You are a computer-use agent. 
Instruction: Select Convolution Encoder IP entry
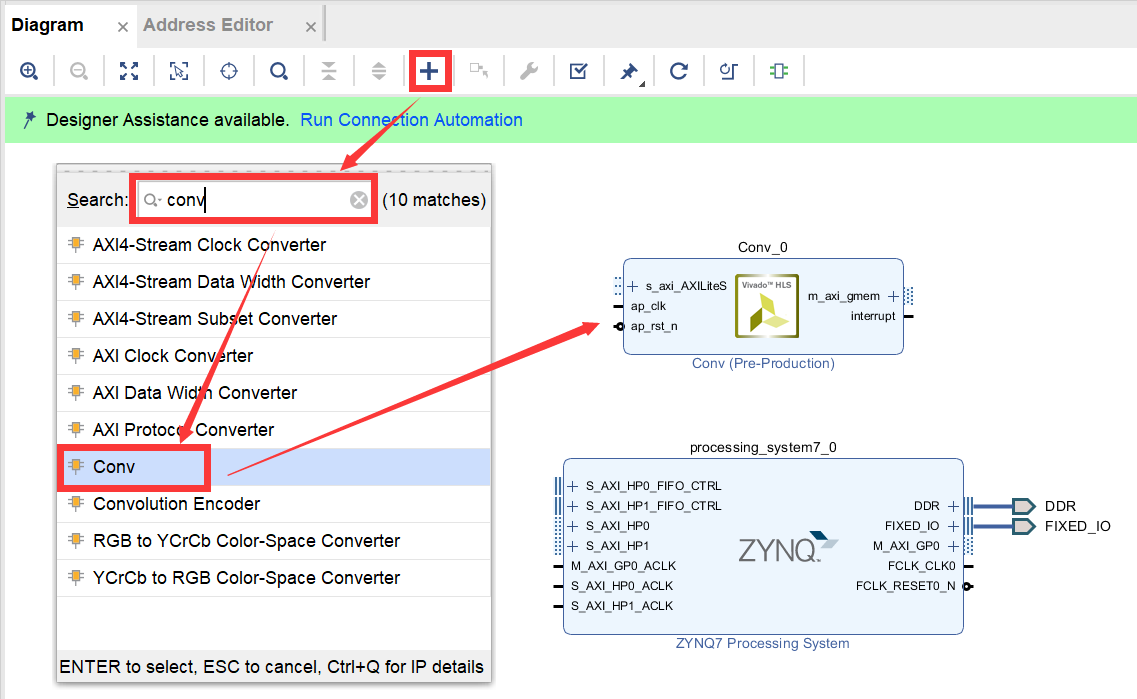pos(176,504)
